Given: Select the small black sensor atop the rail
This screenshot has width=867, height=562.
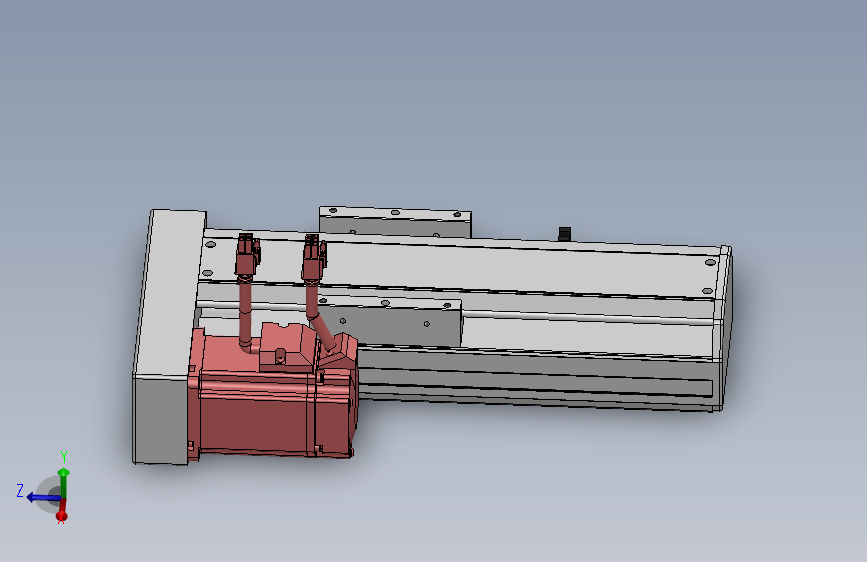Looking at the screenshot, I should click(565, 233).
